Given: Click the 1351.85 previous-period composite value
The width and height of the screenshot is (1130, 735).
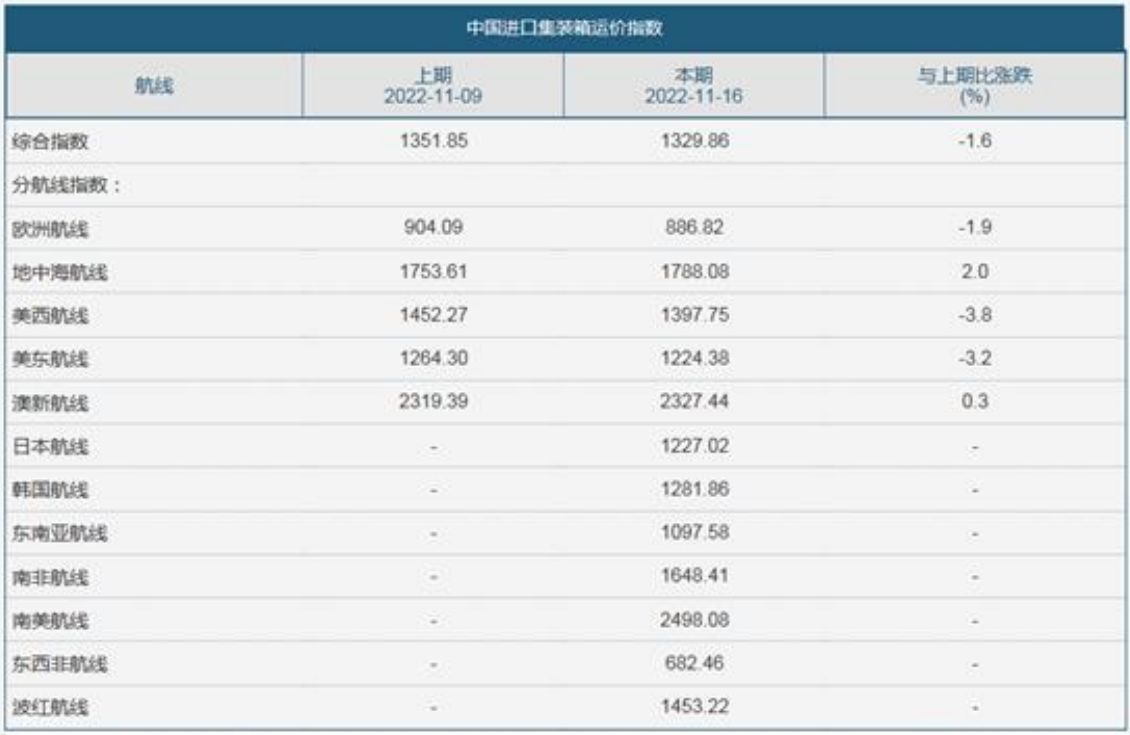Looking at the screenshot, I should tap(433, 142).
